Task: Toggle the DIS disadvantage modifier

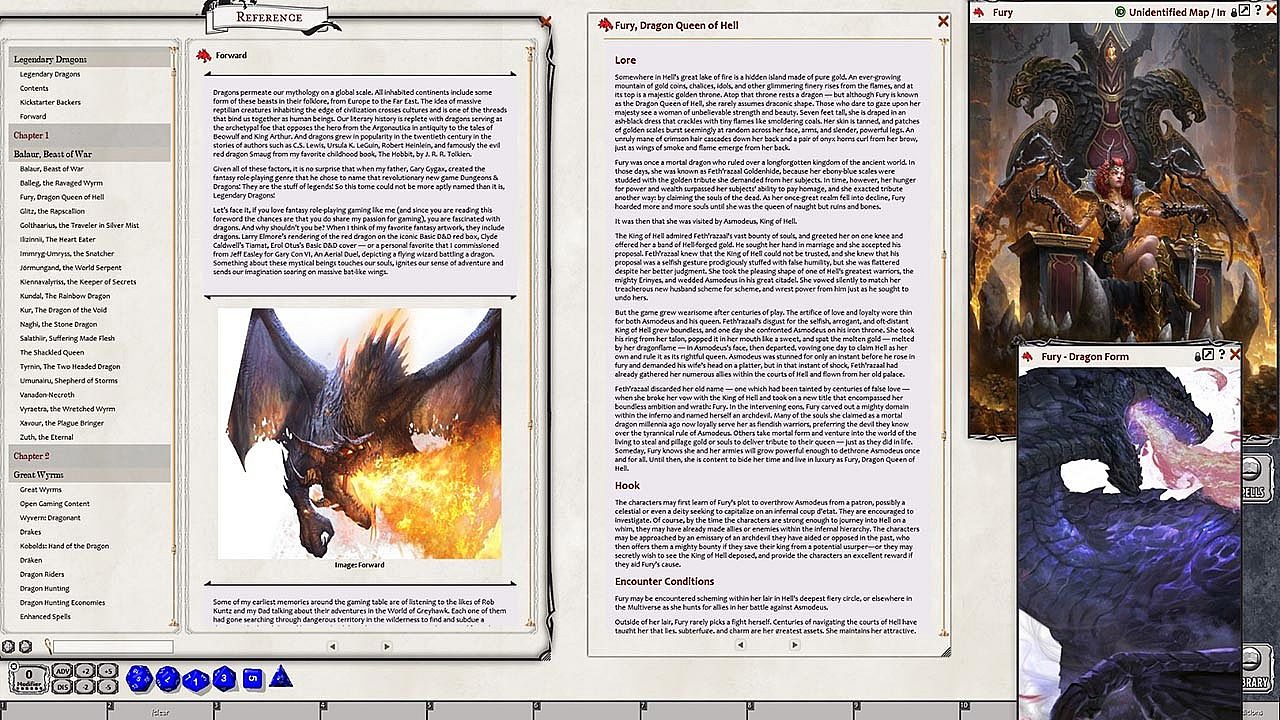Action: pos(63,686)
